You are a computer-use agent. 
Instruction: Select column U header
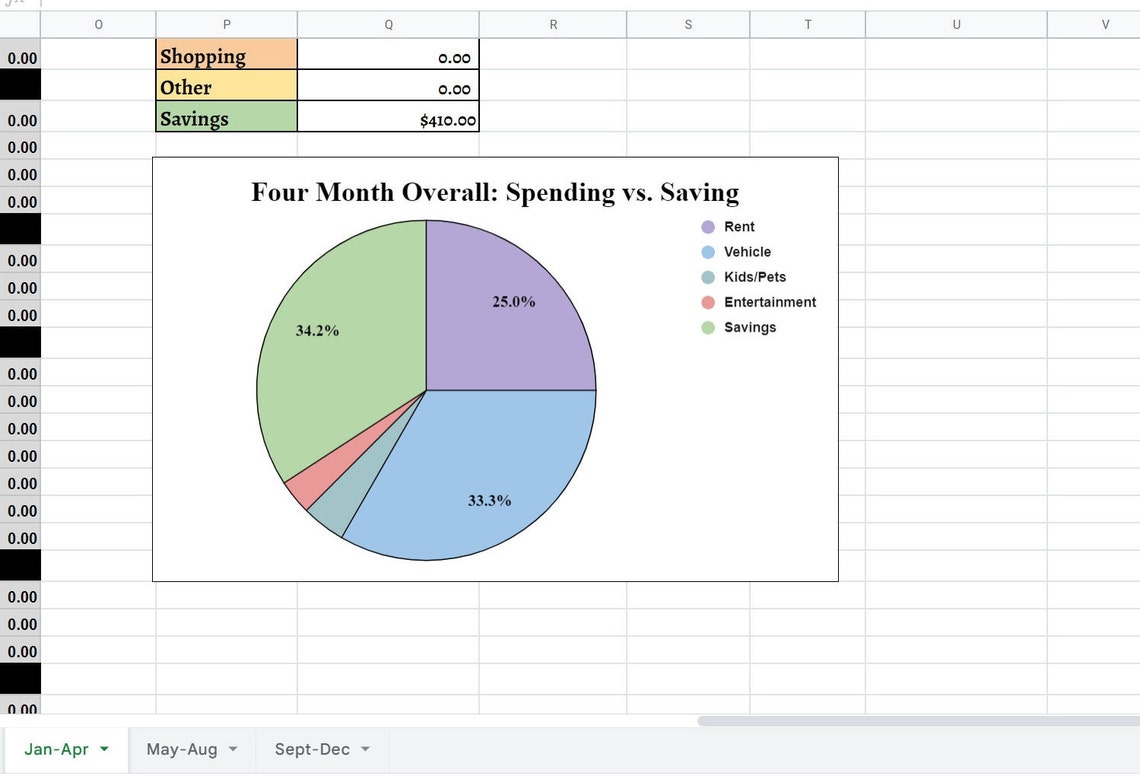coord(956,25)
